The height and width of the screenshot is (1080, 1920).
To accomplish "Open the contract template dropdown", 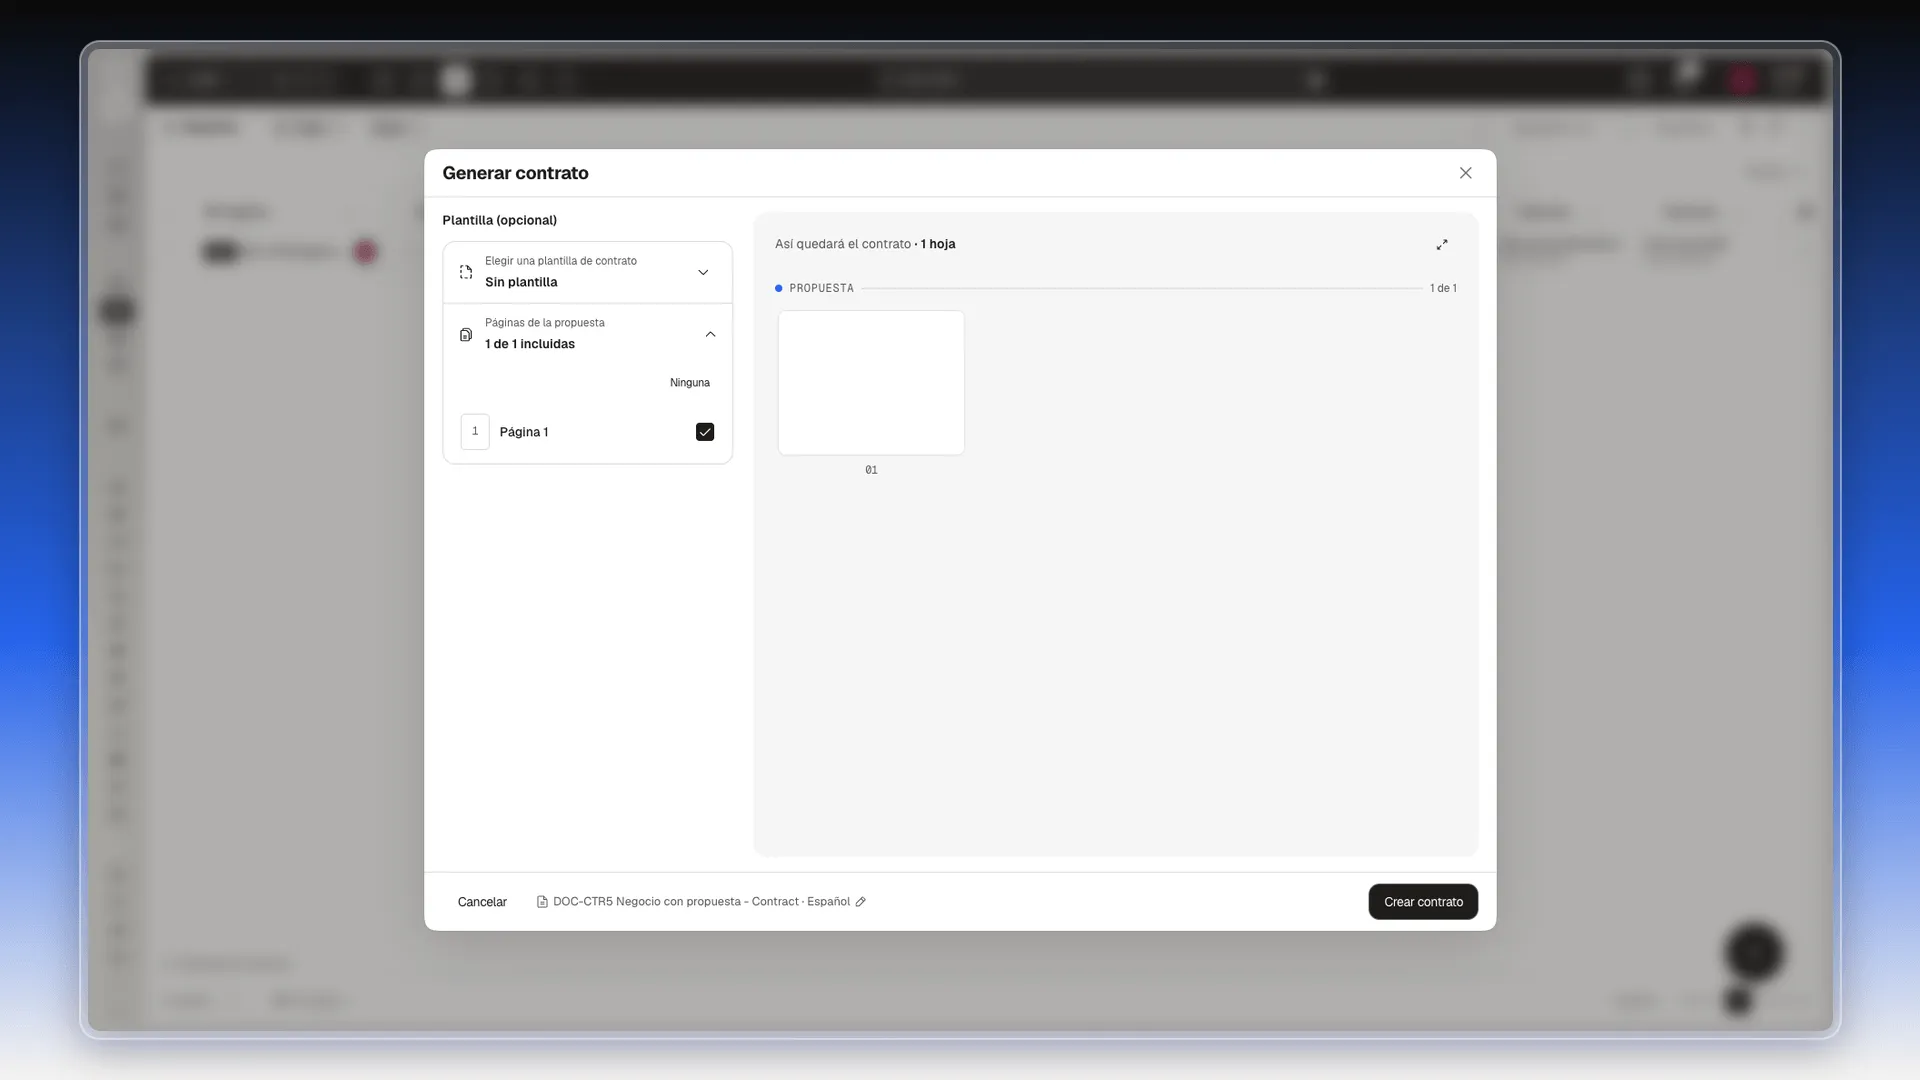I will coord(587,272).
